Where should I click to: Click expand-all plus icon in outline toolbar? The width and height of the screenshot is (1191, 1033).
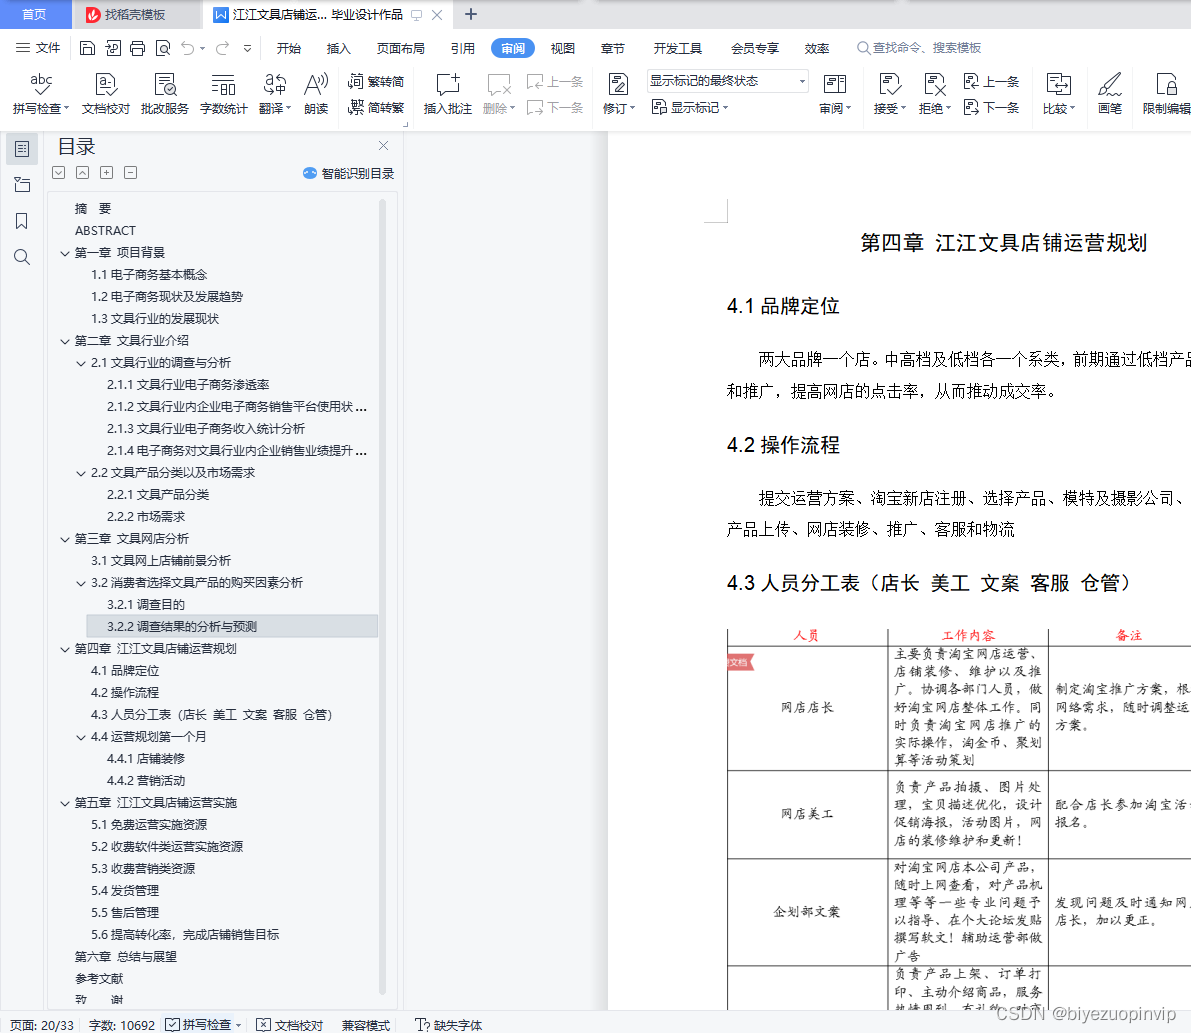click(x=106, y=172)
